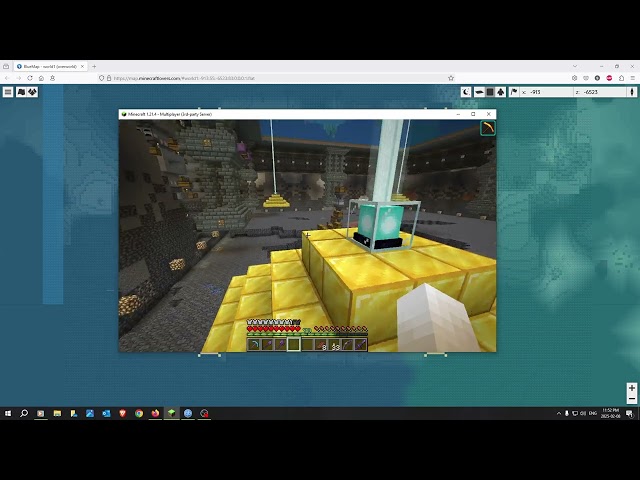Open Outlook from the taskbar
The image size is (640, 480).
click(x=106, y=413)
